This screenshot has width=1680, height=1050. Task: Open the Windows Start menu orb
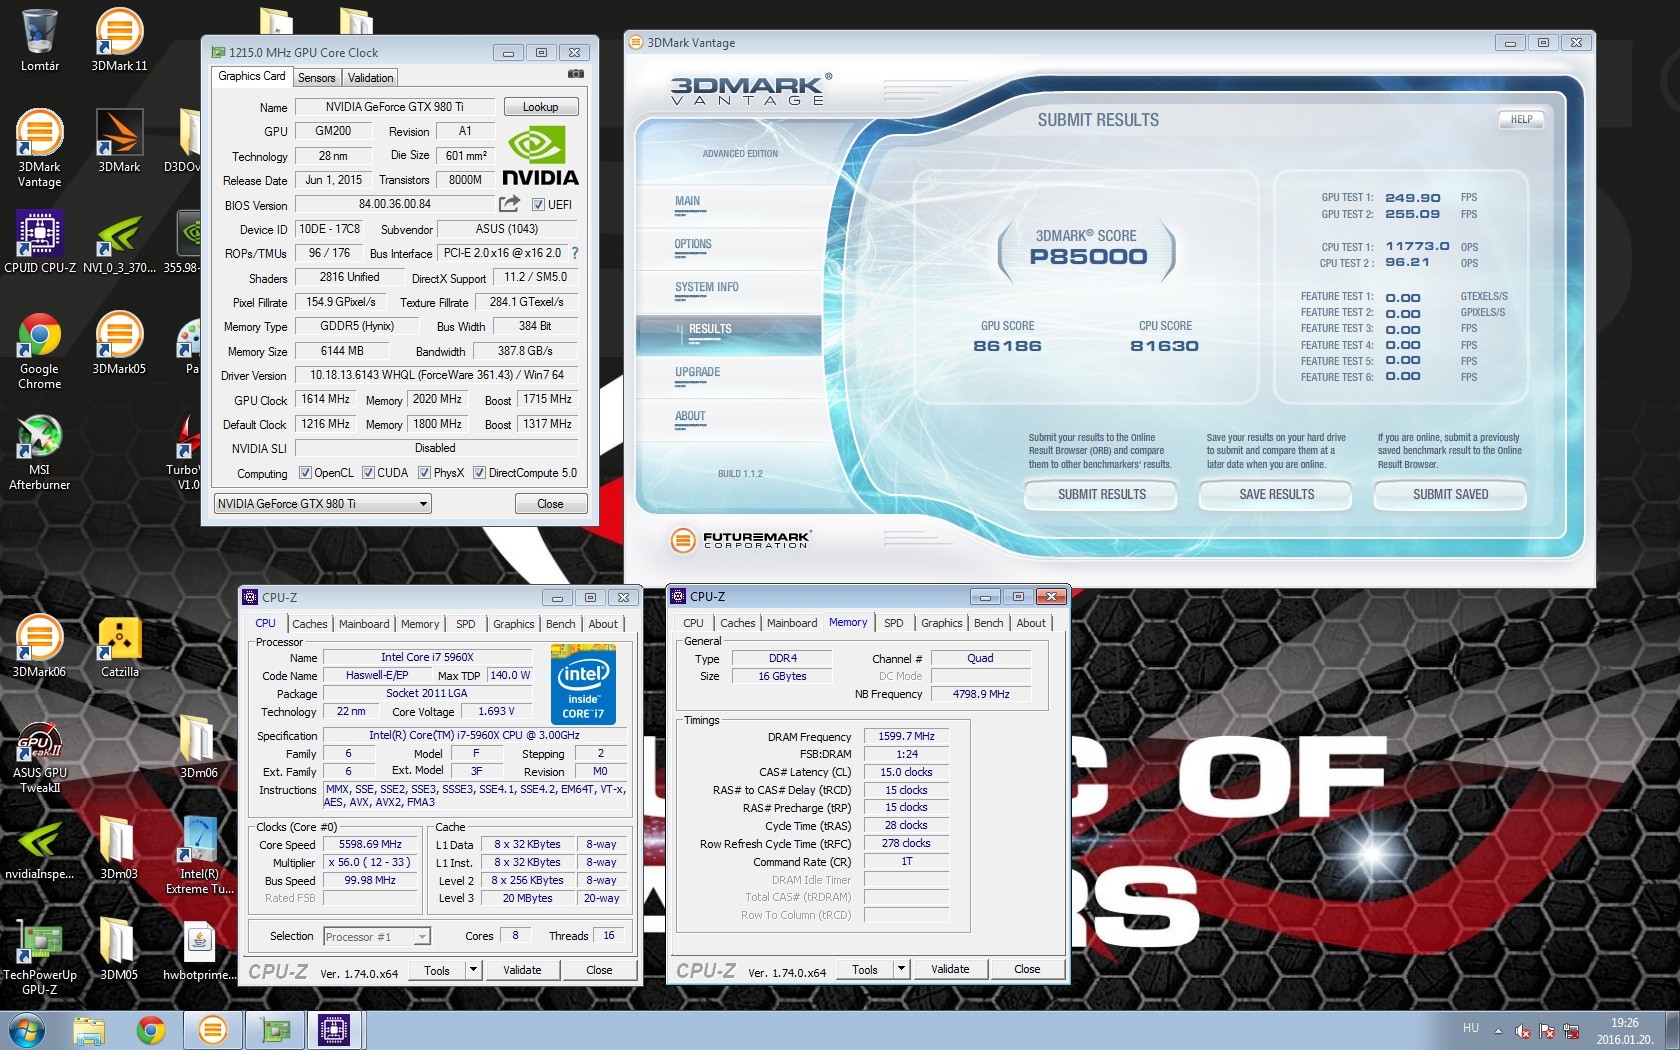[26, 1030]
